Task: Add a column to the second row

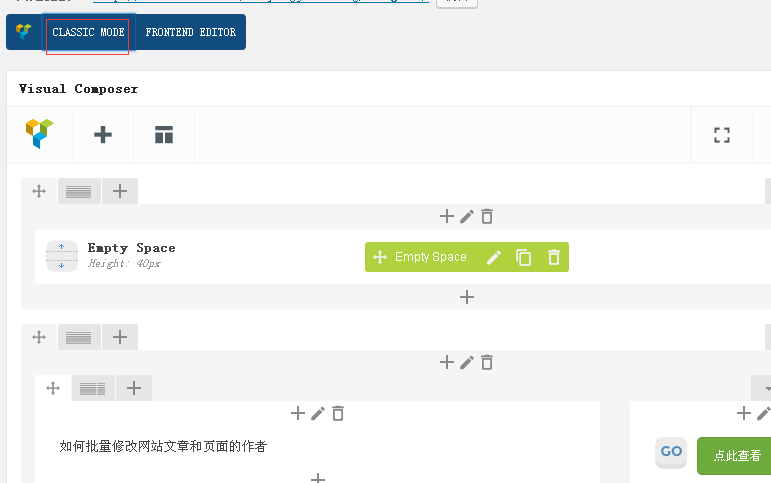Action: (x=120, y=337)
